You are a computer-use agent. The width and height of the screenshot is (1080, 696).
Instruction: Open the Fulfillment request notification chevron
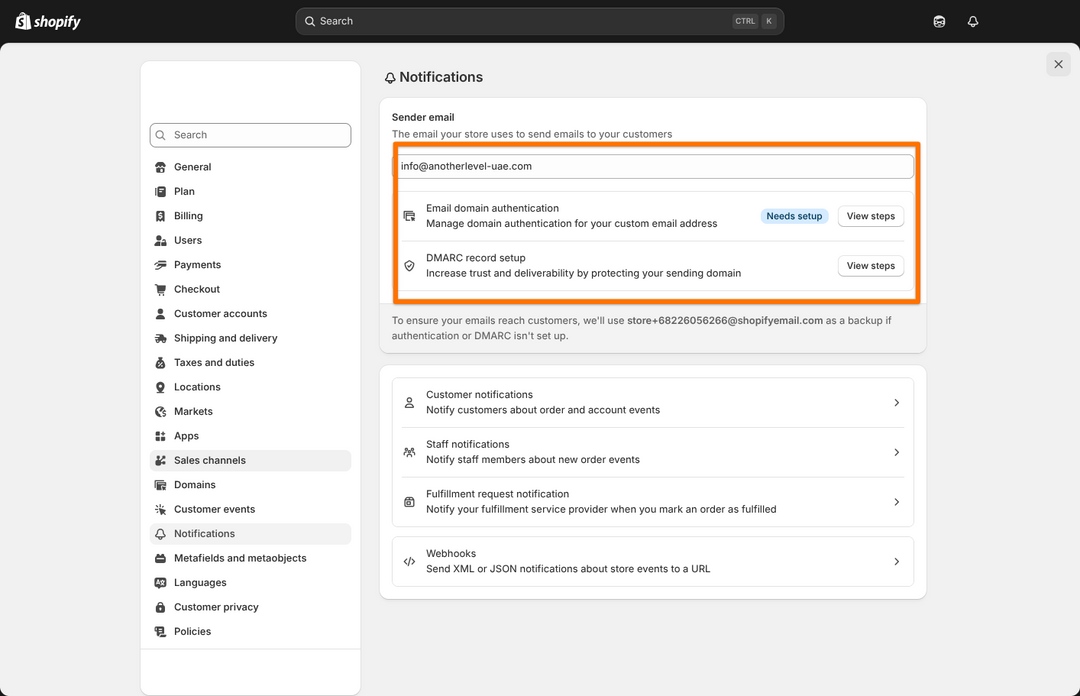point(896,502)
